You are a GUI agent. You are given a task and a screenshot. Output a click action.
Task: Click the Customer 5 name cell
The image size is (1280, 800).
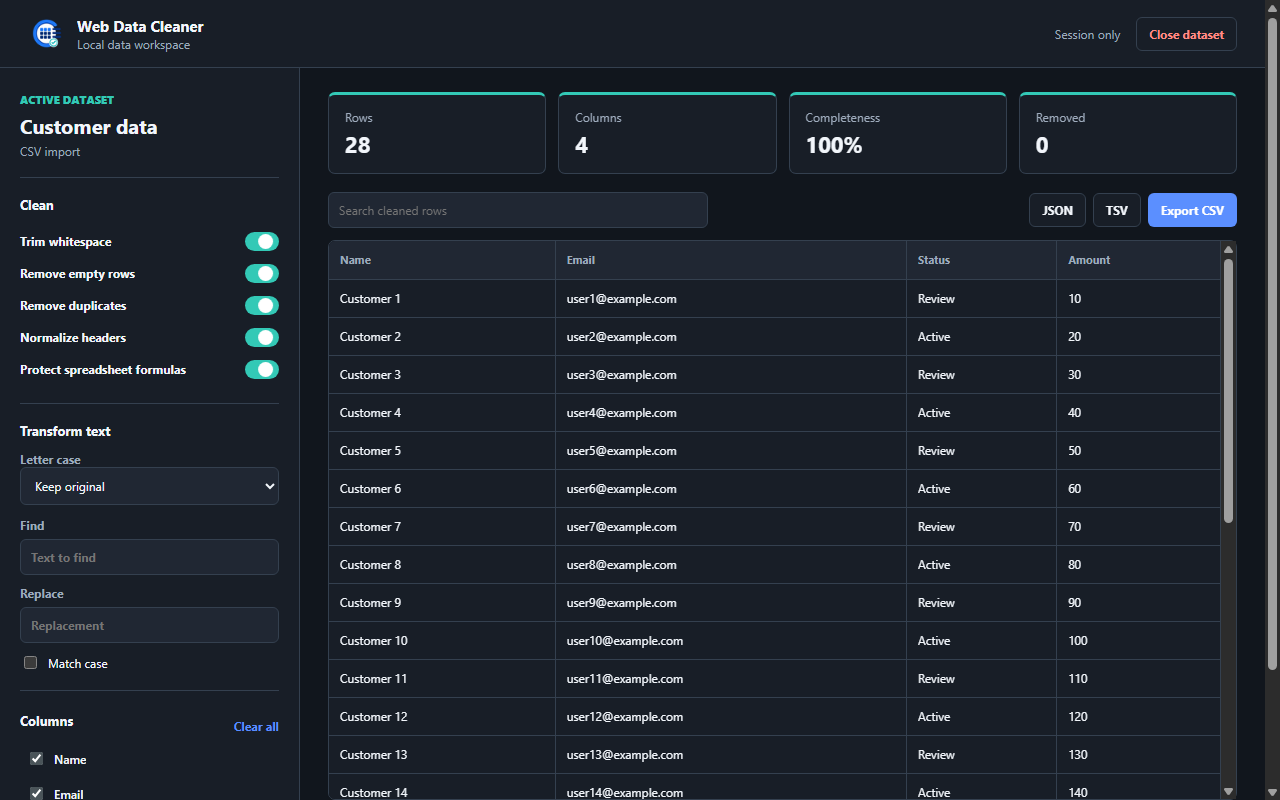tap(442, 451)
